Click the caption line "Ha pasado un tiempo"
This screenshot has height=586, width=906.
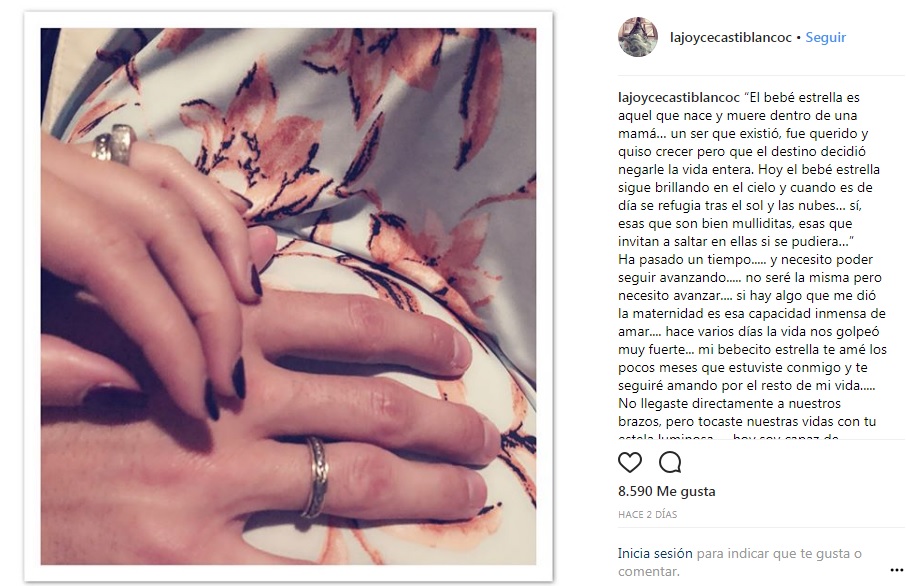point(685,259)
